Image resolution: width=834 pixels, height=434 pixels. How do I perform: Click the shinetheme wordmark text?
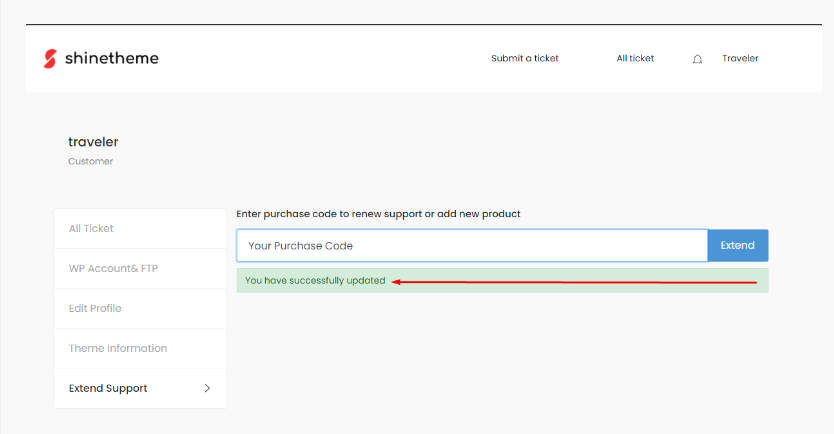[x=112, y=58]
